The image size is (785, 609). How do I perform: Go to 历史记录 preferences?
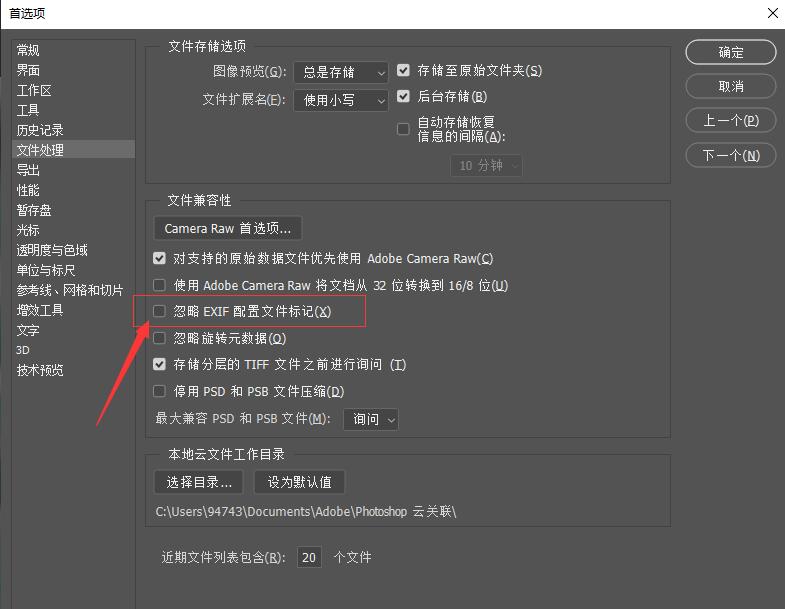(40, 130)
